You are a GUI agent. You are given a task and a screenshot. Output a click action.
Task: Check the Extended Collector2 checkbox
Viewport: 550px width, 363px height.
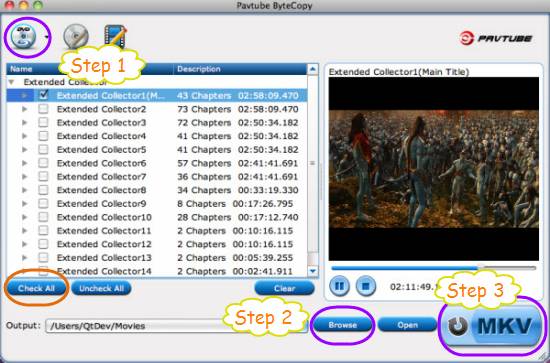43,109
